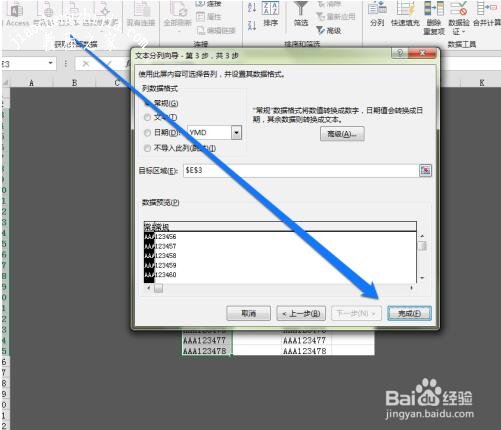Click the Cancel (取消) button
Screen dimensions: 501x430
click(x=248, y=313)
